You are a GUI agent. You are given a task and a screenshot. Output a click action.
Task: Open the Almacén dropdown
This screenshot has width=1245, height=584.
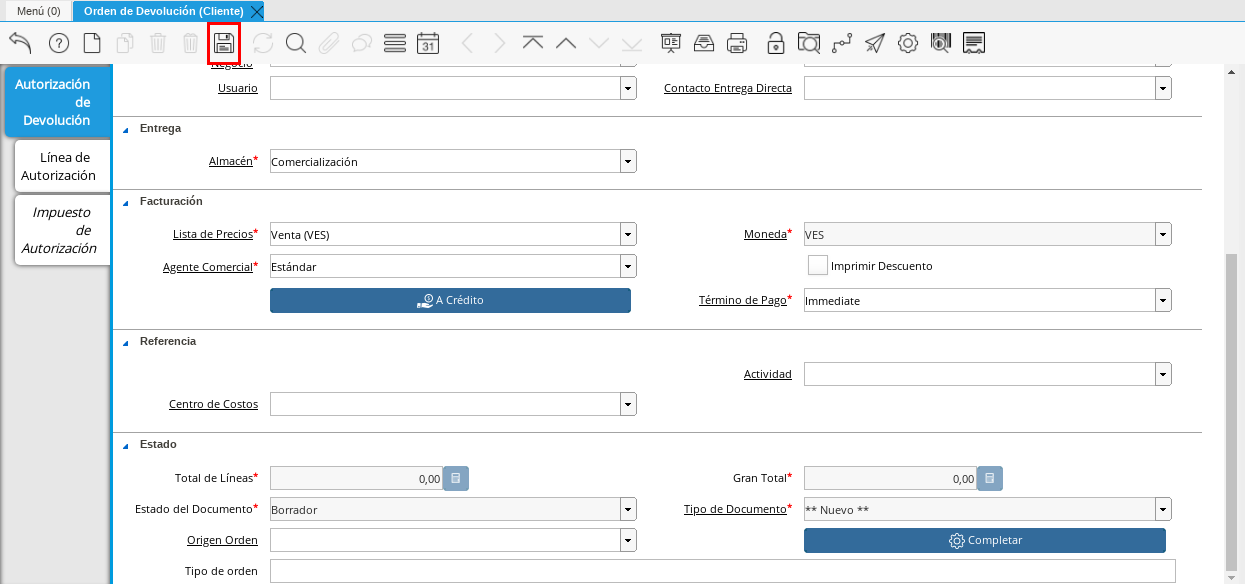tap(628, 161)
